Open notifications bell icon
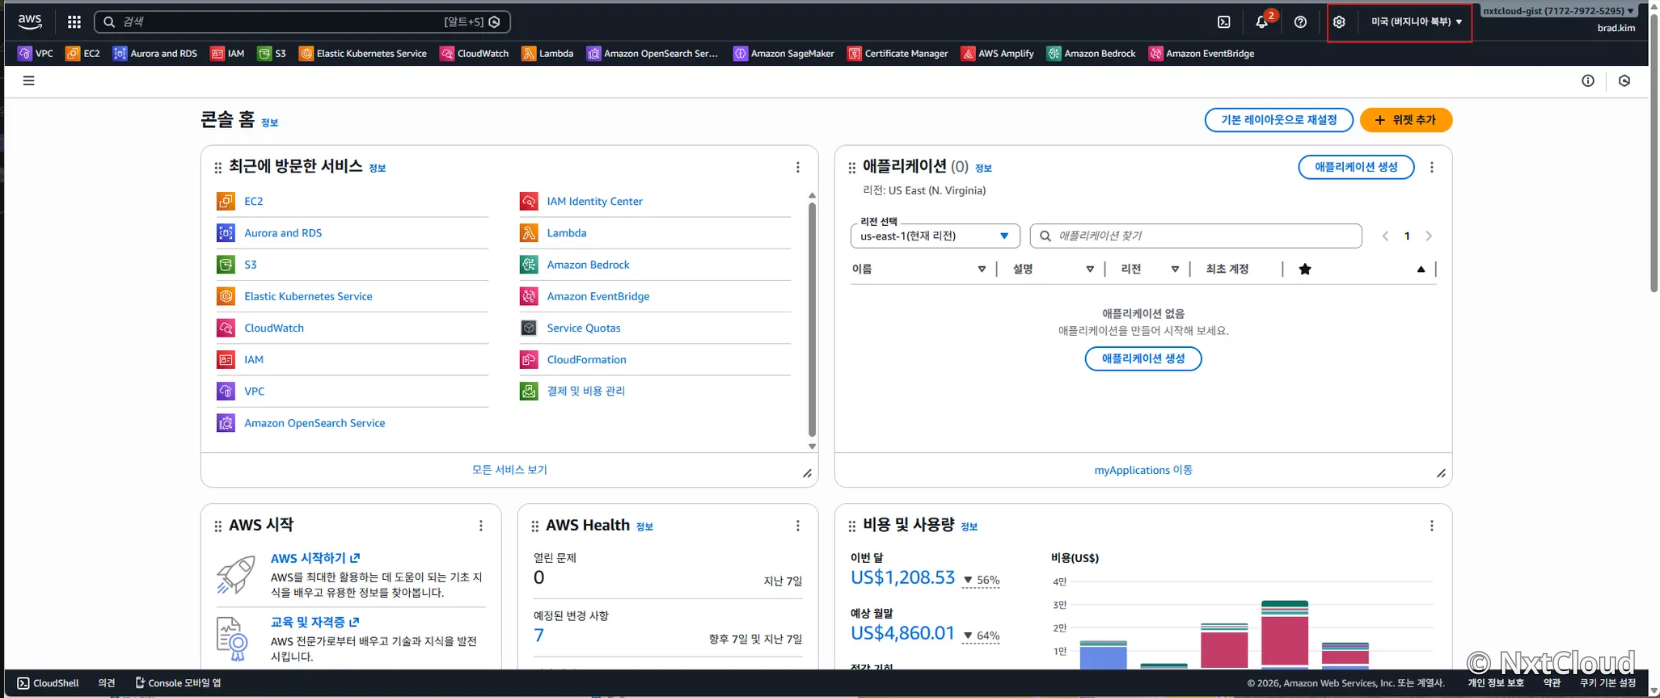The width and height of the screenshot is (1660, 698). click(1262, 21)
